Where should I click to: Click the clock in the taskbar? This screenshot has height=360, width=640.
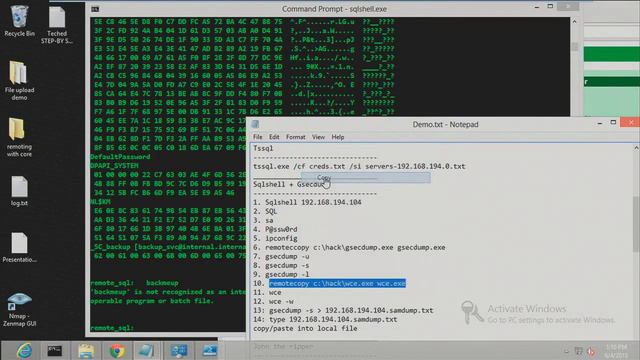pyautogui.click(x=617, y=351)
